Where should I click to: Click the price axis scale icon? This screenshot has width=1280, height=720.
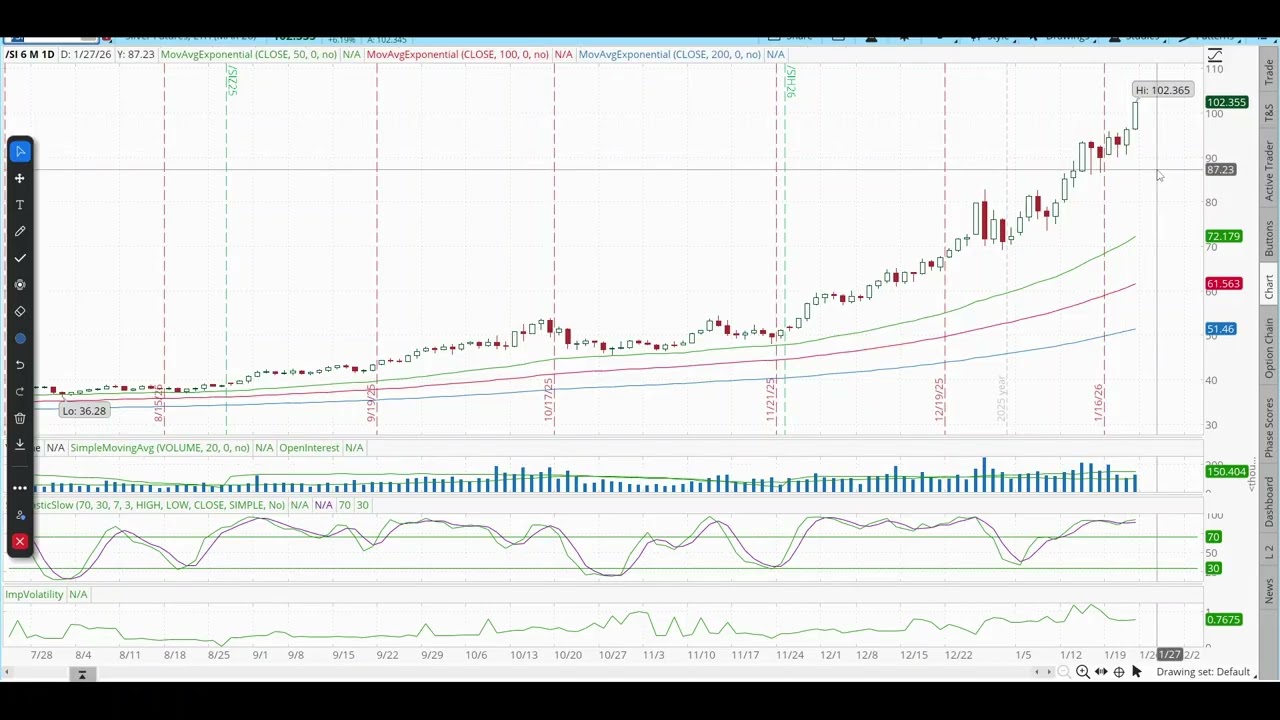pos(1215,55)
